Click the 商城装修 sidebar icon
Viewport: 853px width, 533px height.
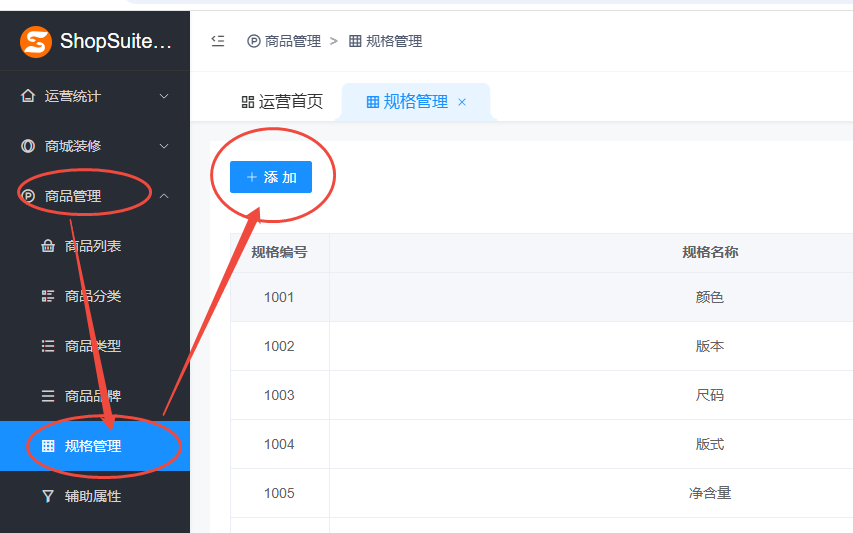28,146
